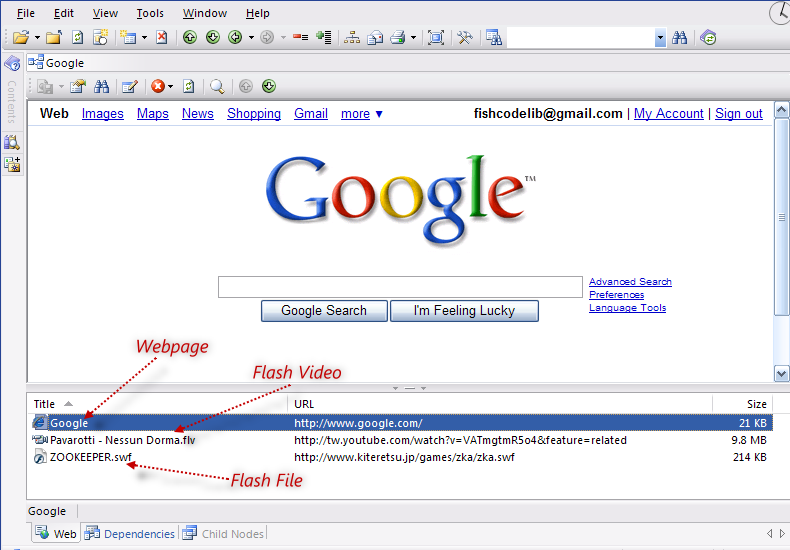
Task: Click the green down arrow navigation icon
Action: click(x=213, y=37)
